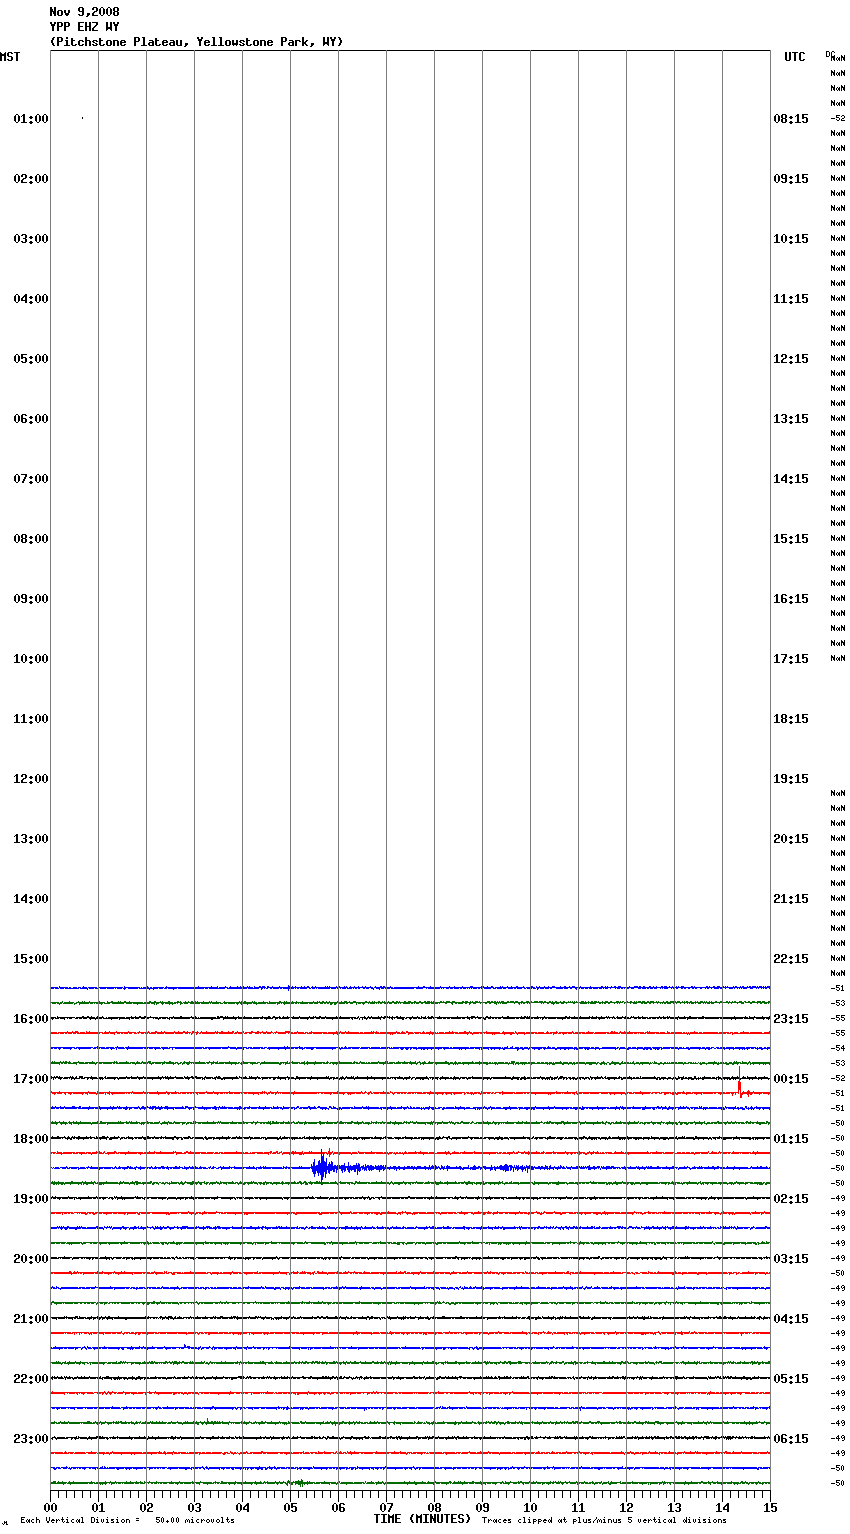Select the 01:15 UTC time label
This screenshot has width=850, height=1534.
(x=791, y=1139)
